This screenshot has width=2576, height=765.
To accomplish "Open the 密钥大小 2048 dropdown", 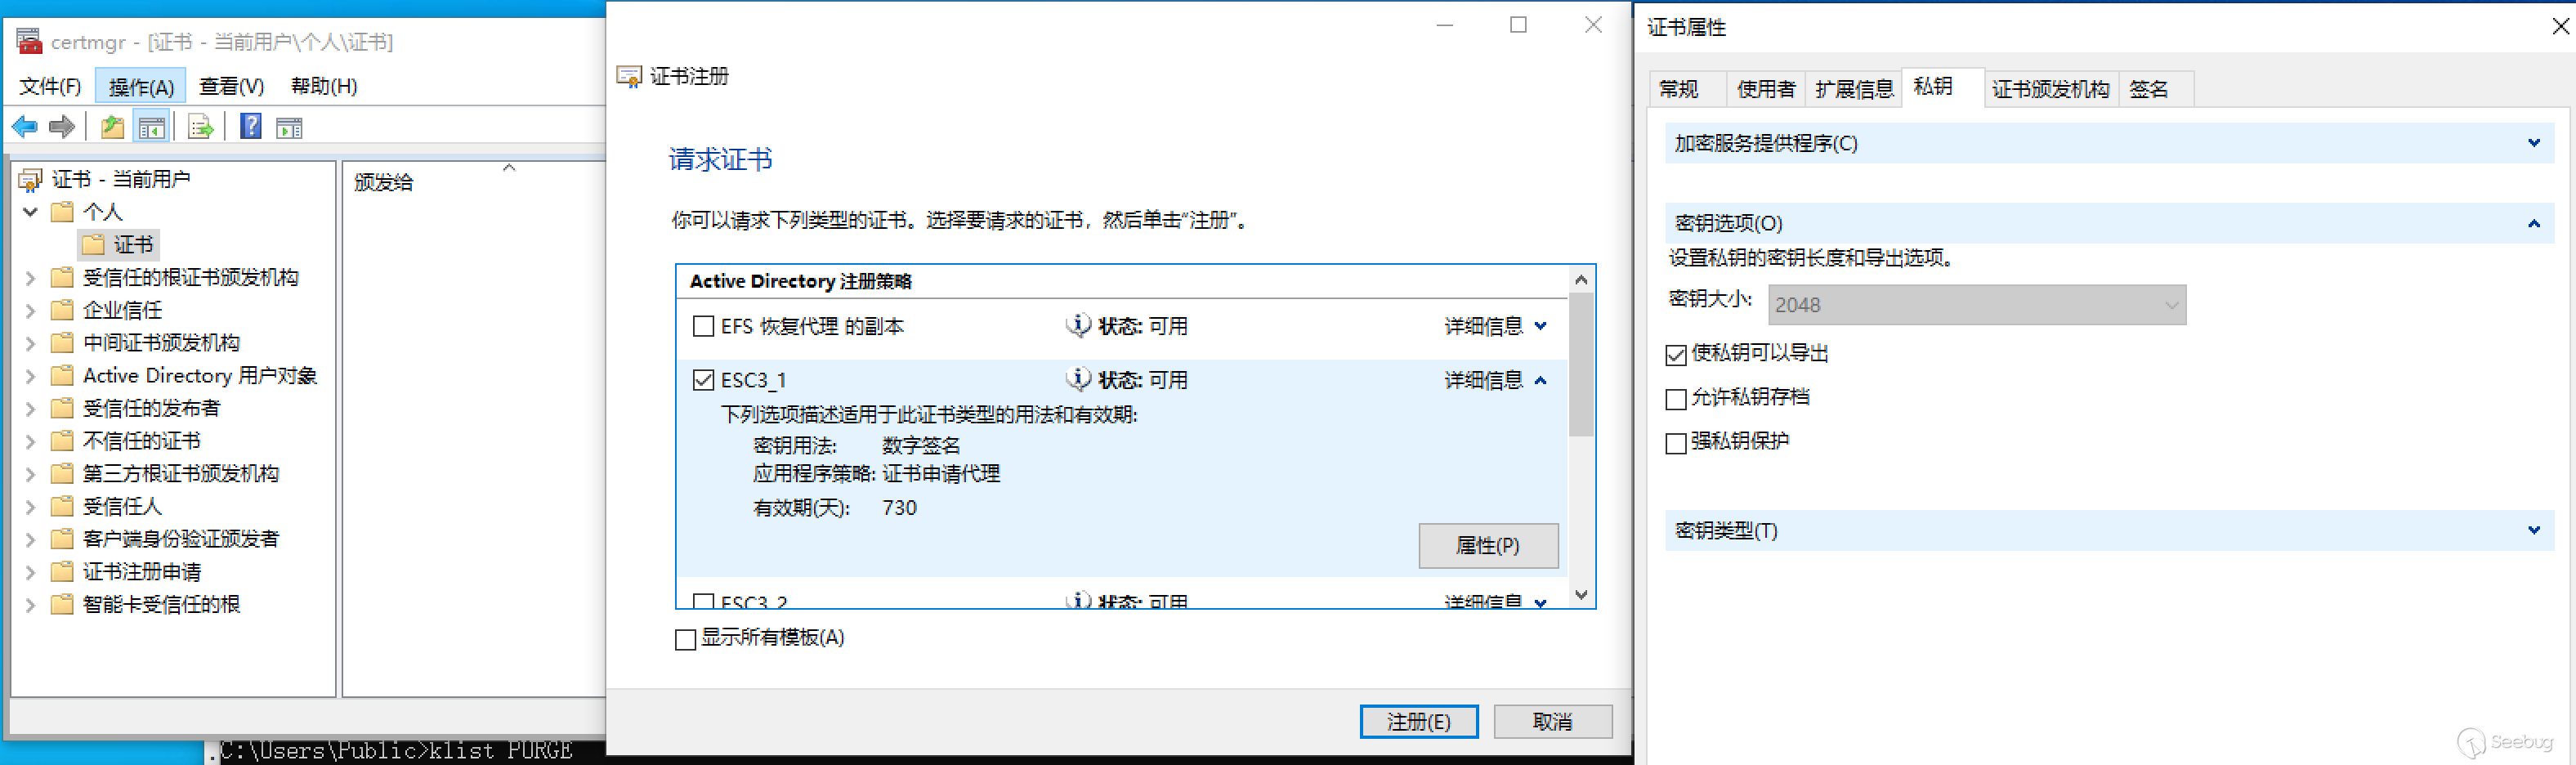I will pos(1976,305).
